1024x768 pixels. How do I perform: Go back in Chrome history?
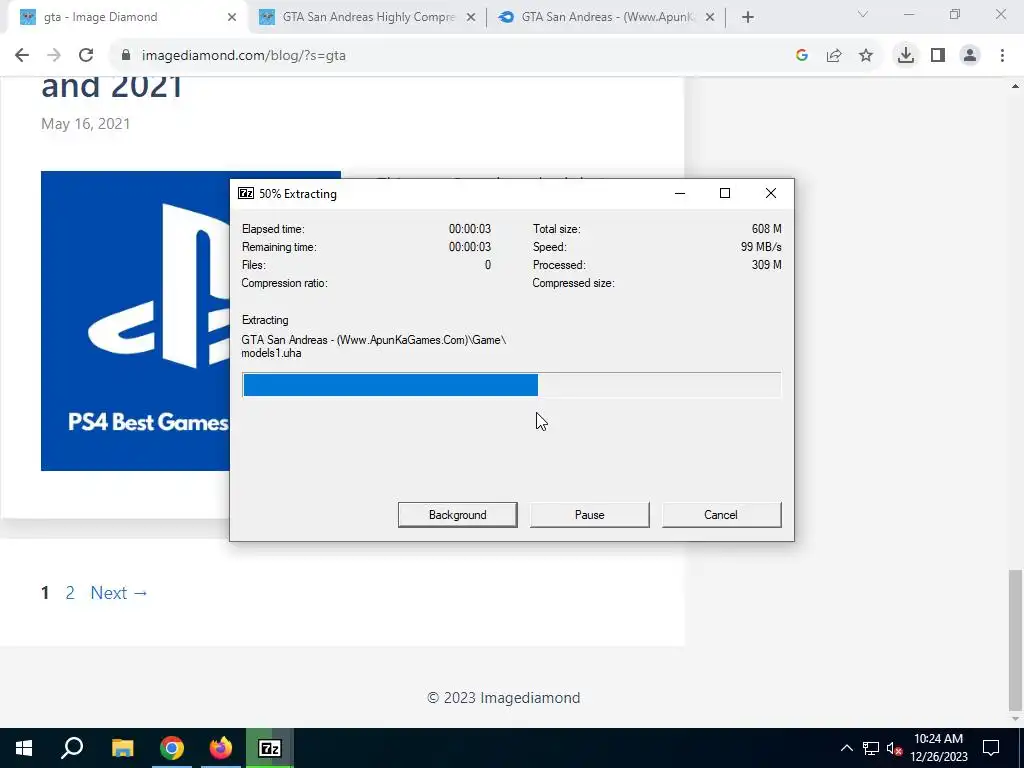[22, 56]
